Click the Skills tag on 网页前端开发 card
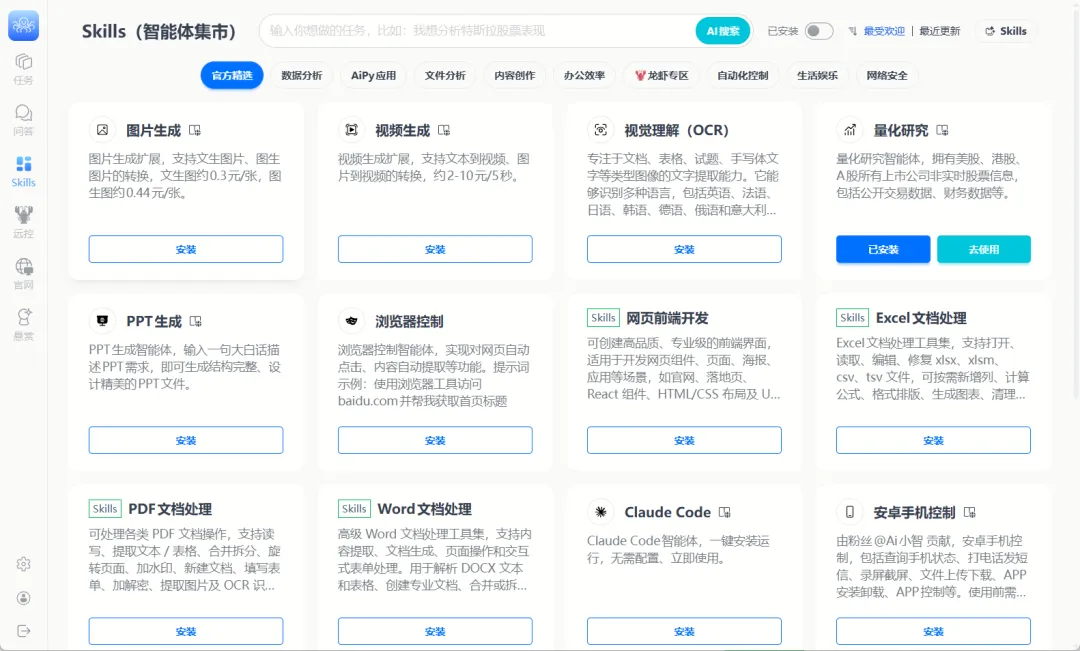1080x651 pixels. (x=603, y=318)
